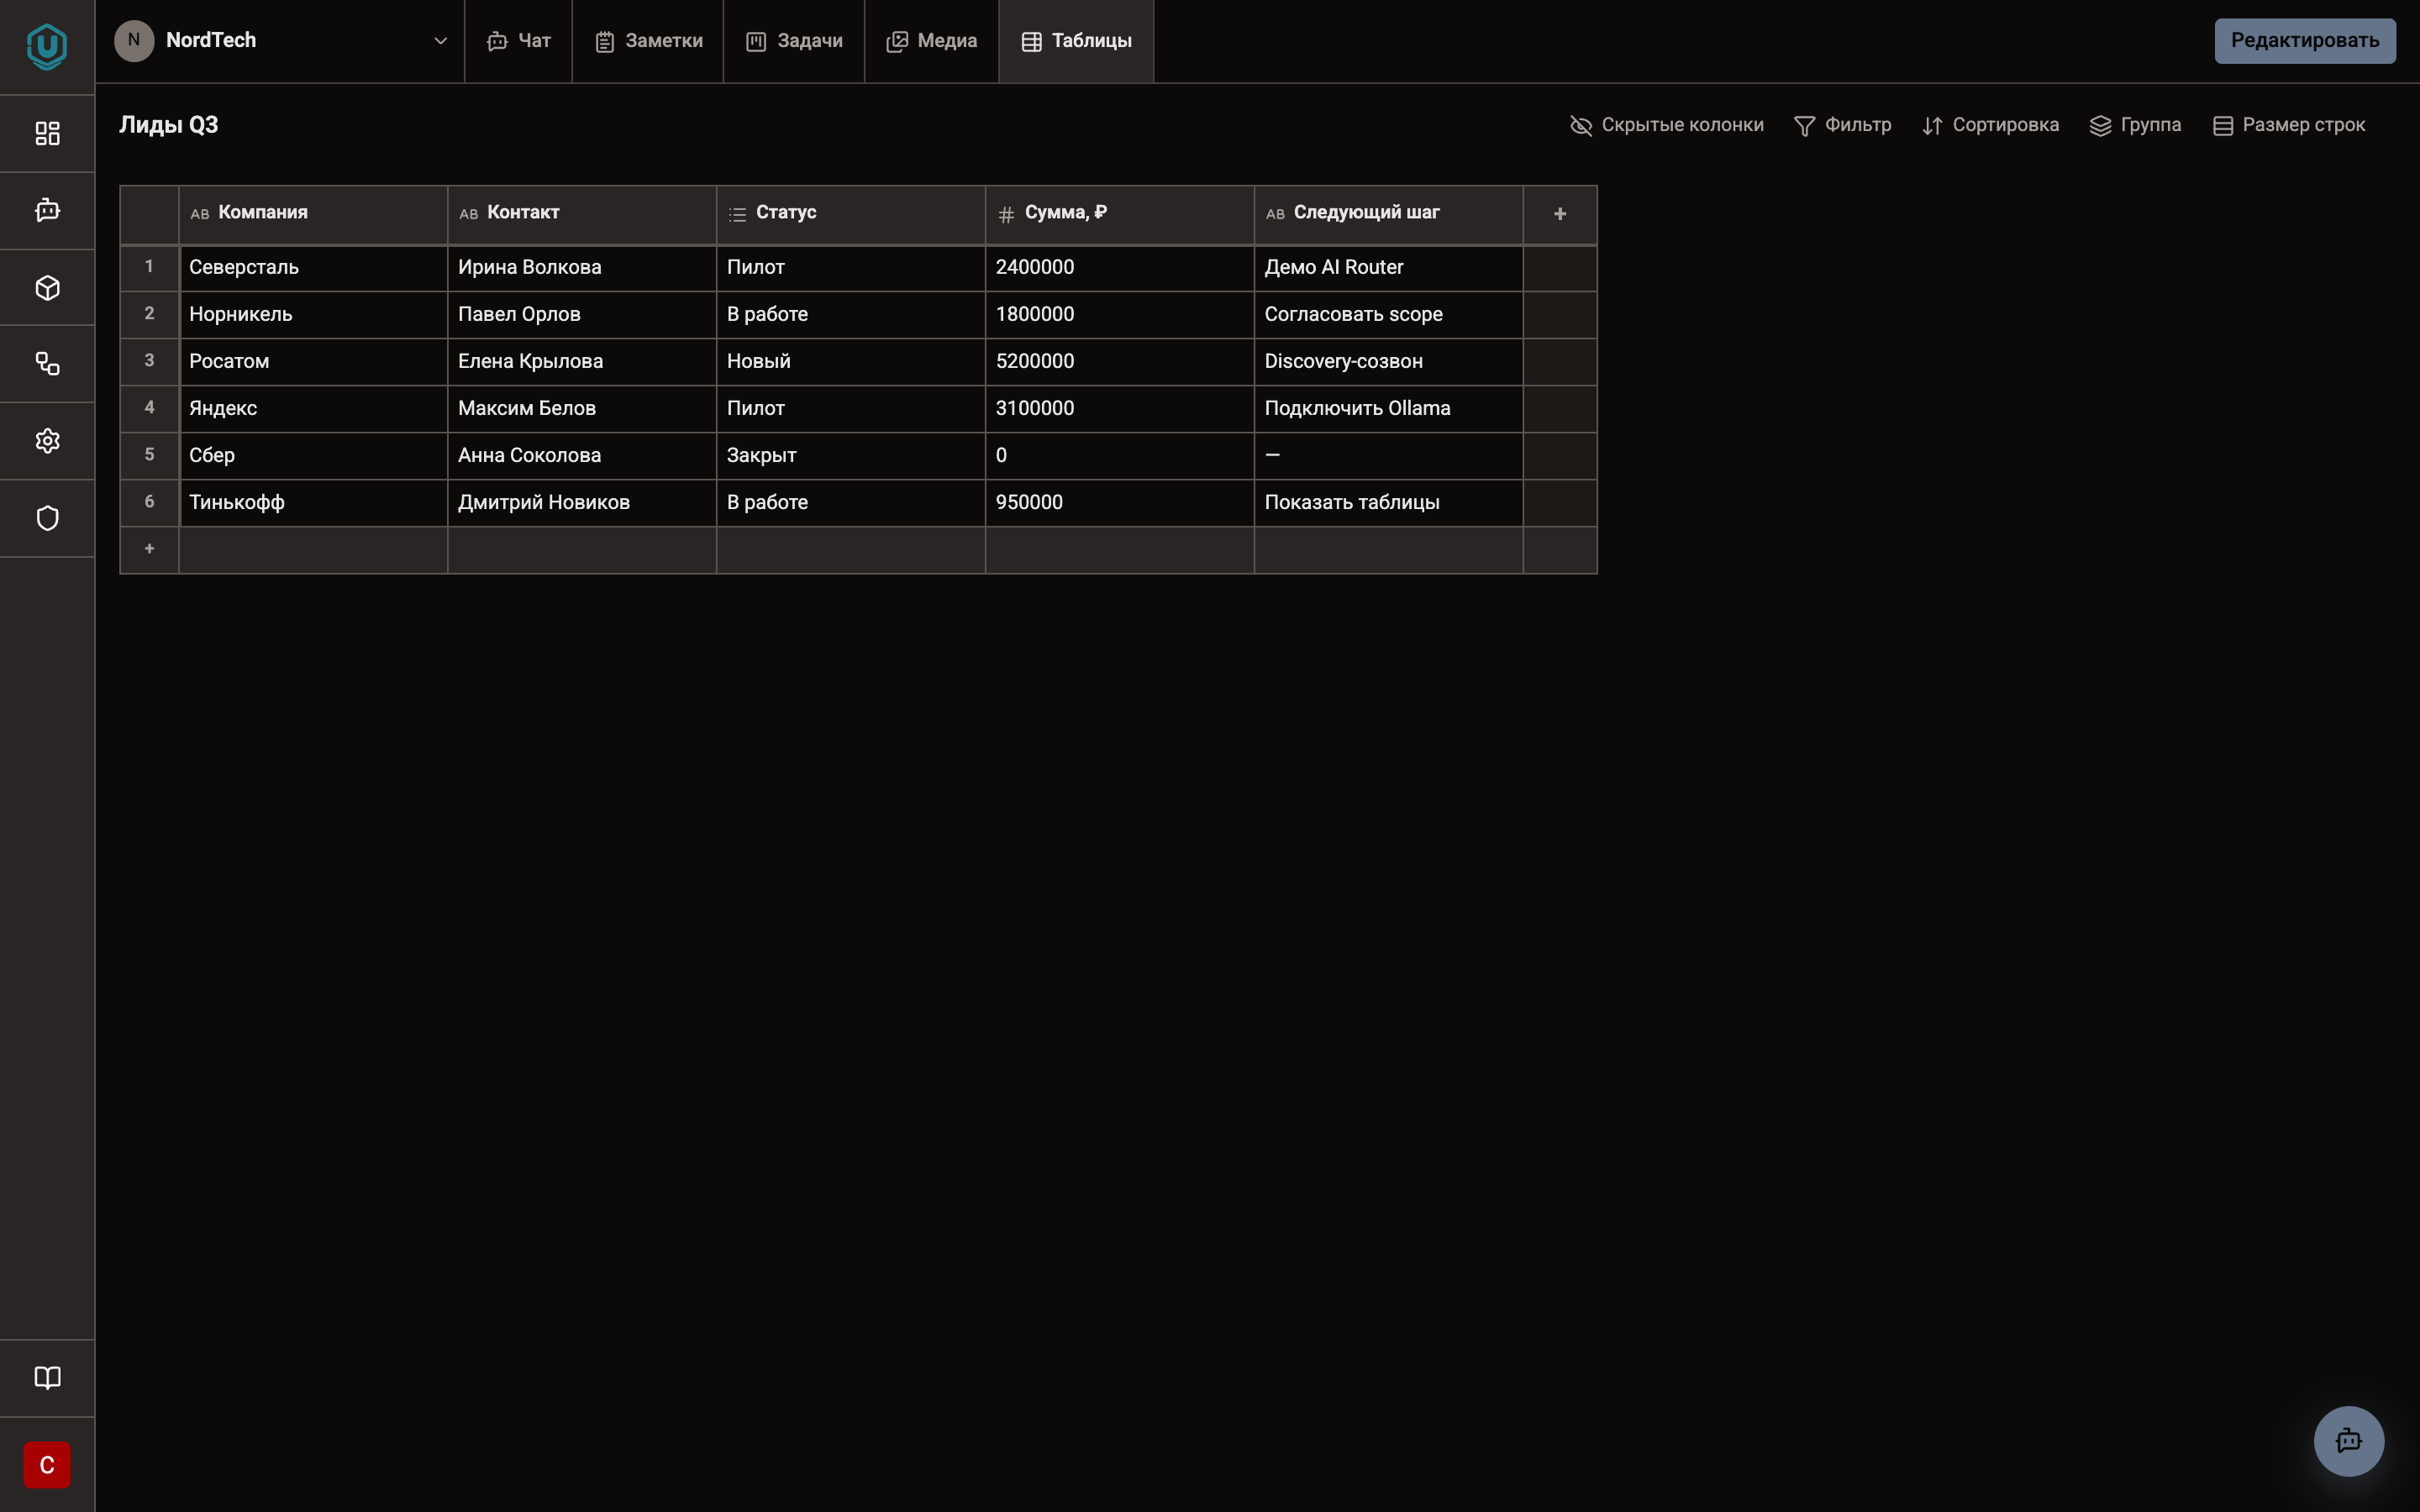Select row number 3
This screenshot has height=1512, width=2420.
[x=149, y=361]
